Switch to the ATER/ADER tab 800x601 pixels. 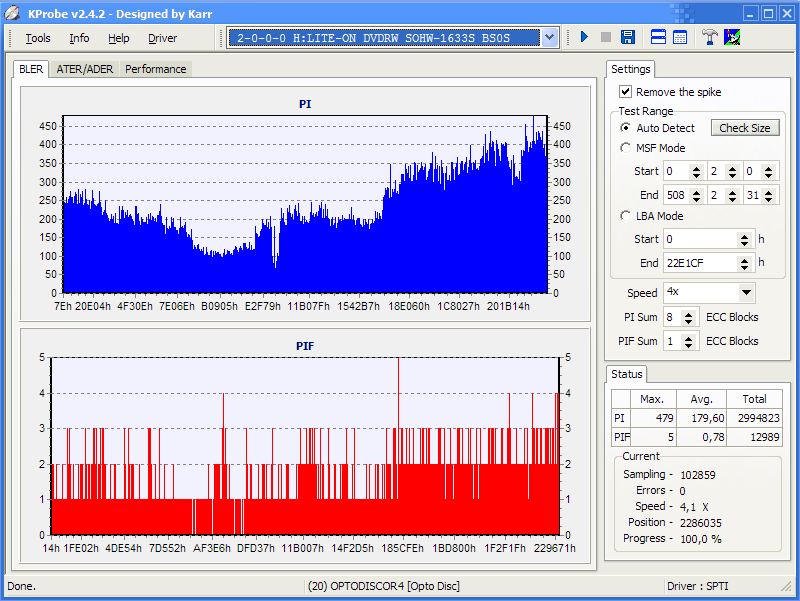pos(85,69)
